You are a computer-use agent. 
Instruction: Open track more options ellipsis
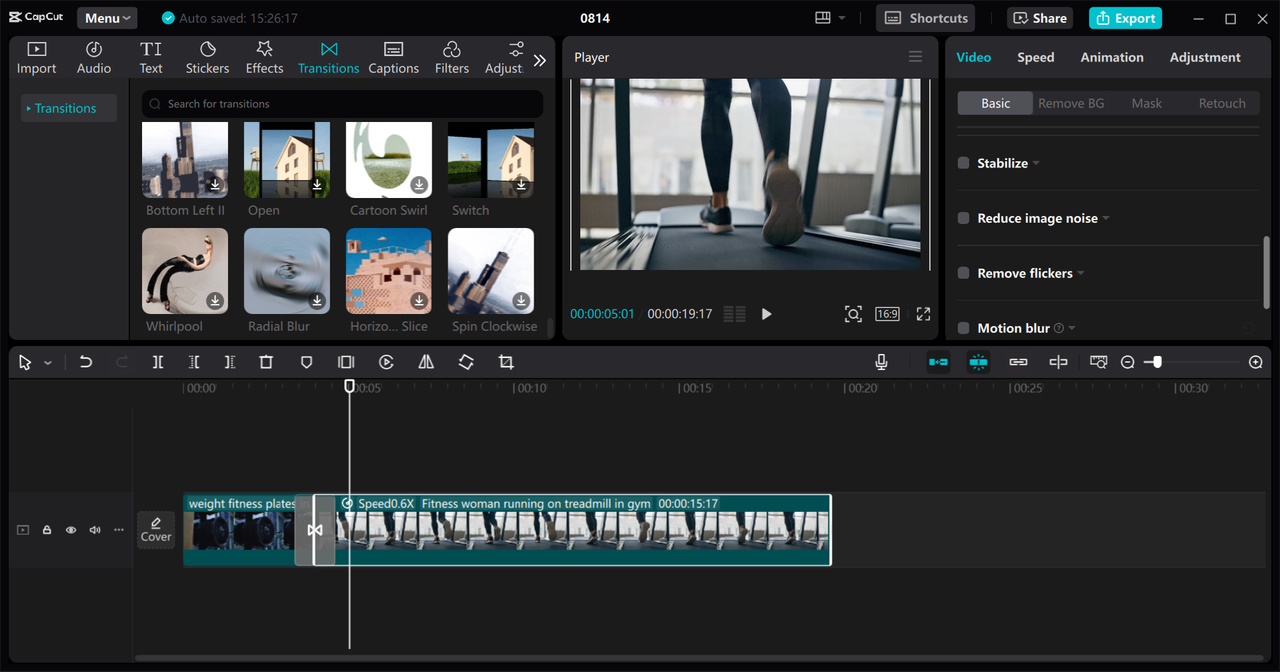[x=119, y=530]
